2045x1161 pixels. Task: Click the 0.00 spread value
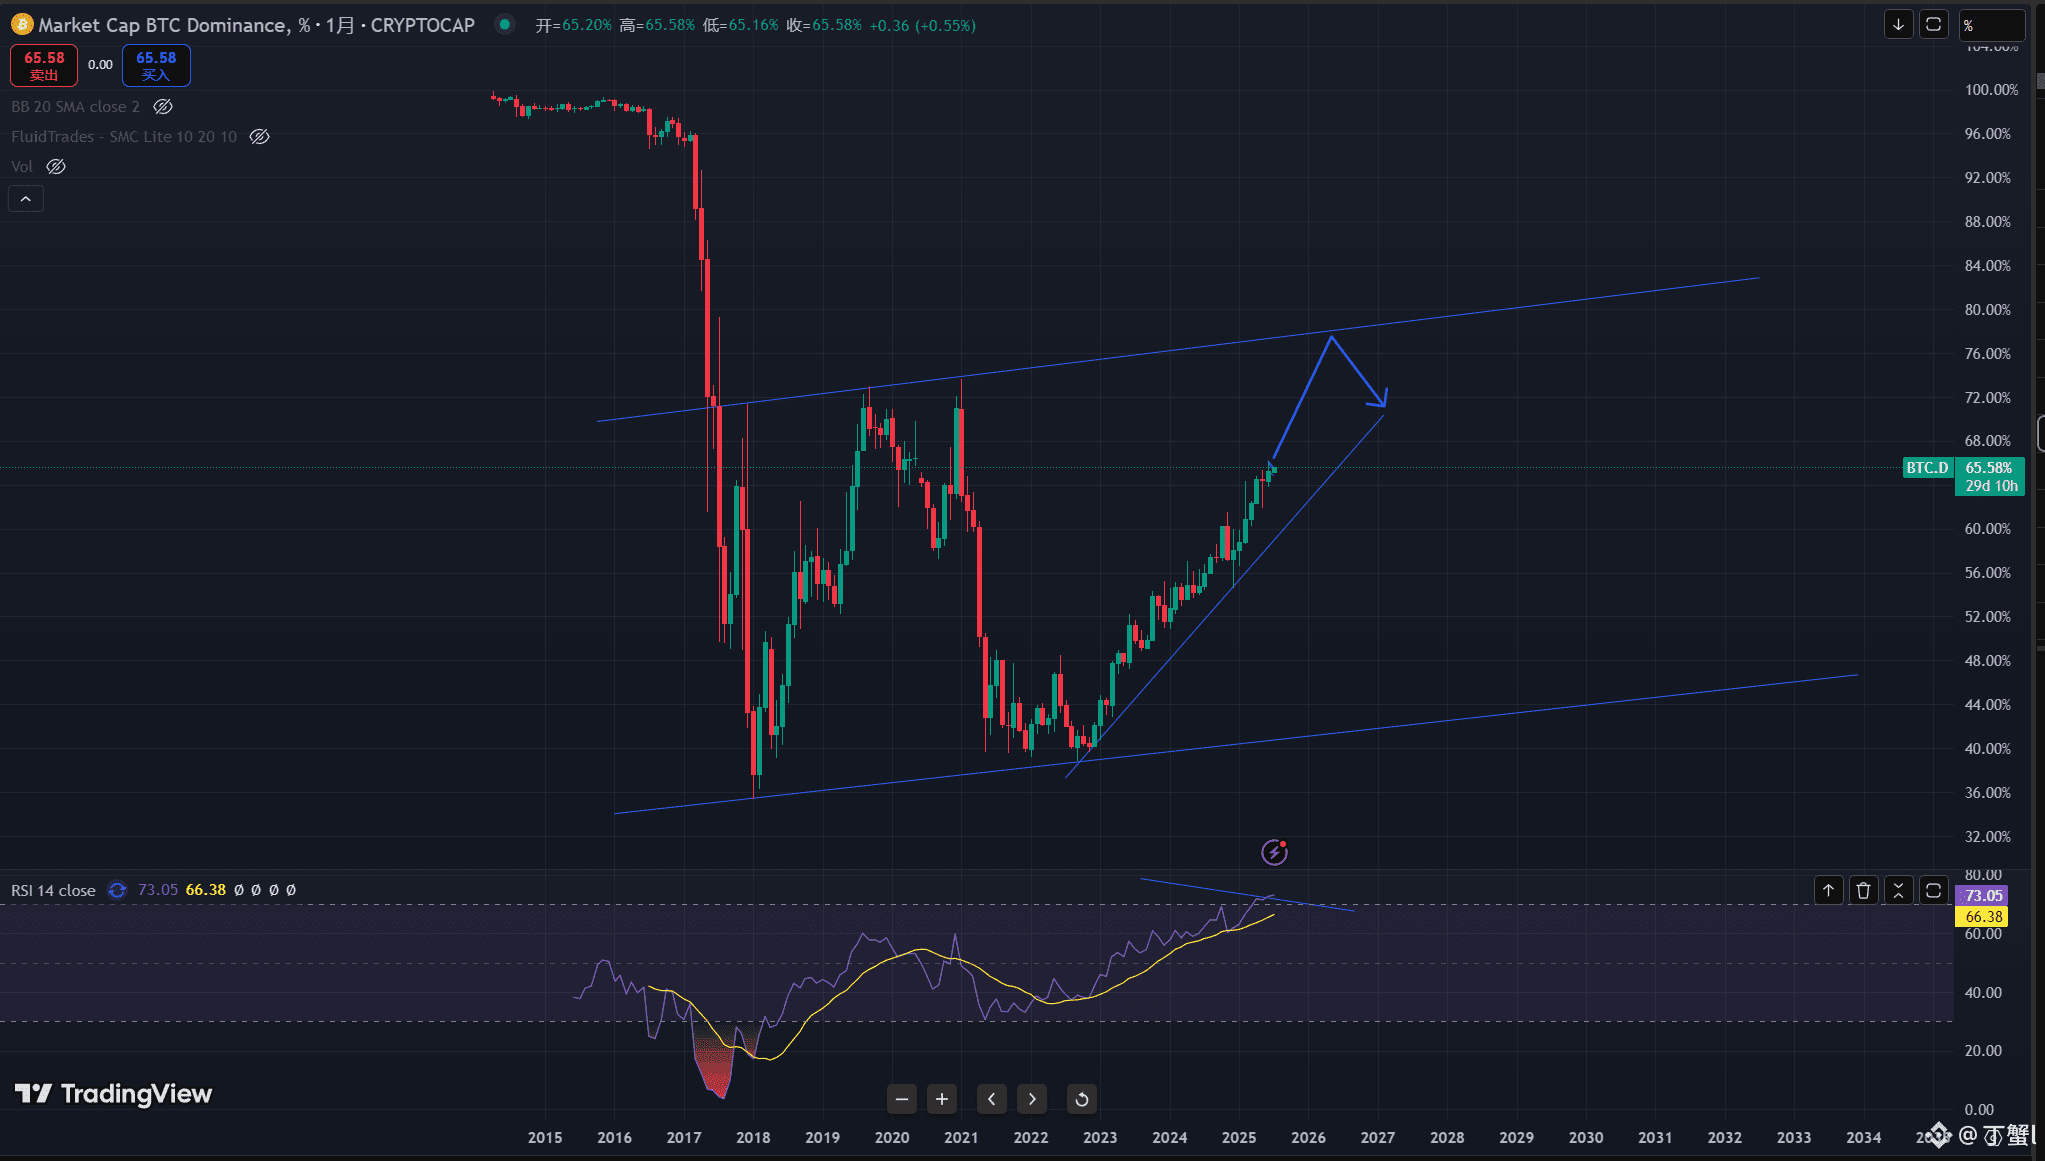pyautogui.click(x=100, y=65)
